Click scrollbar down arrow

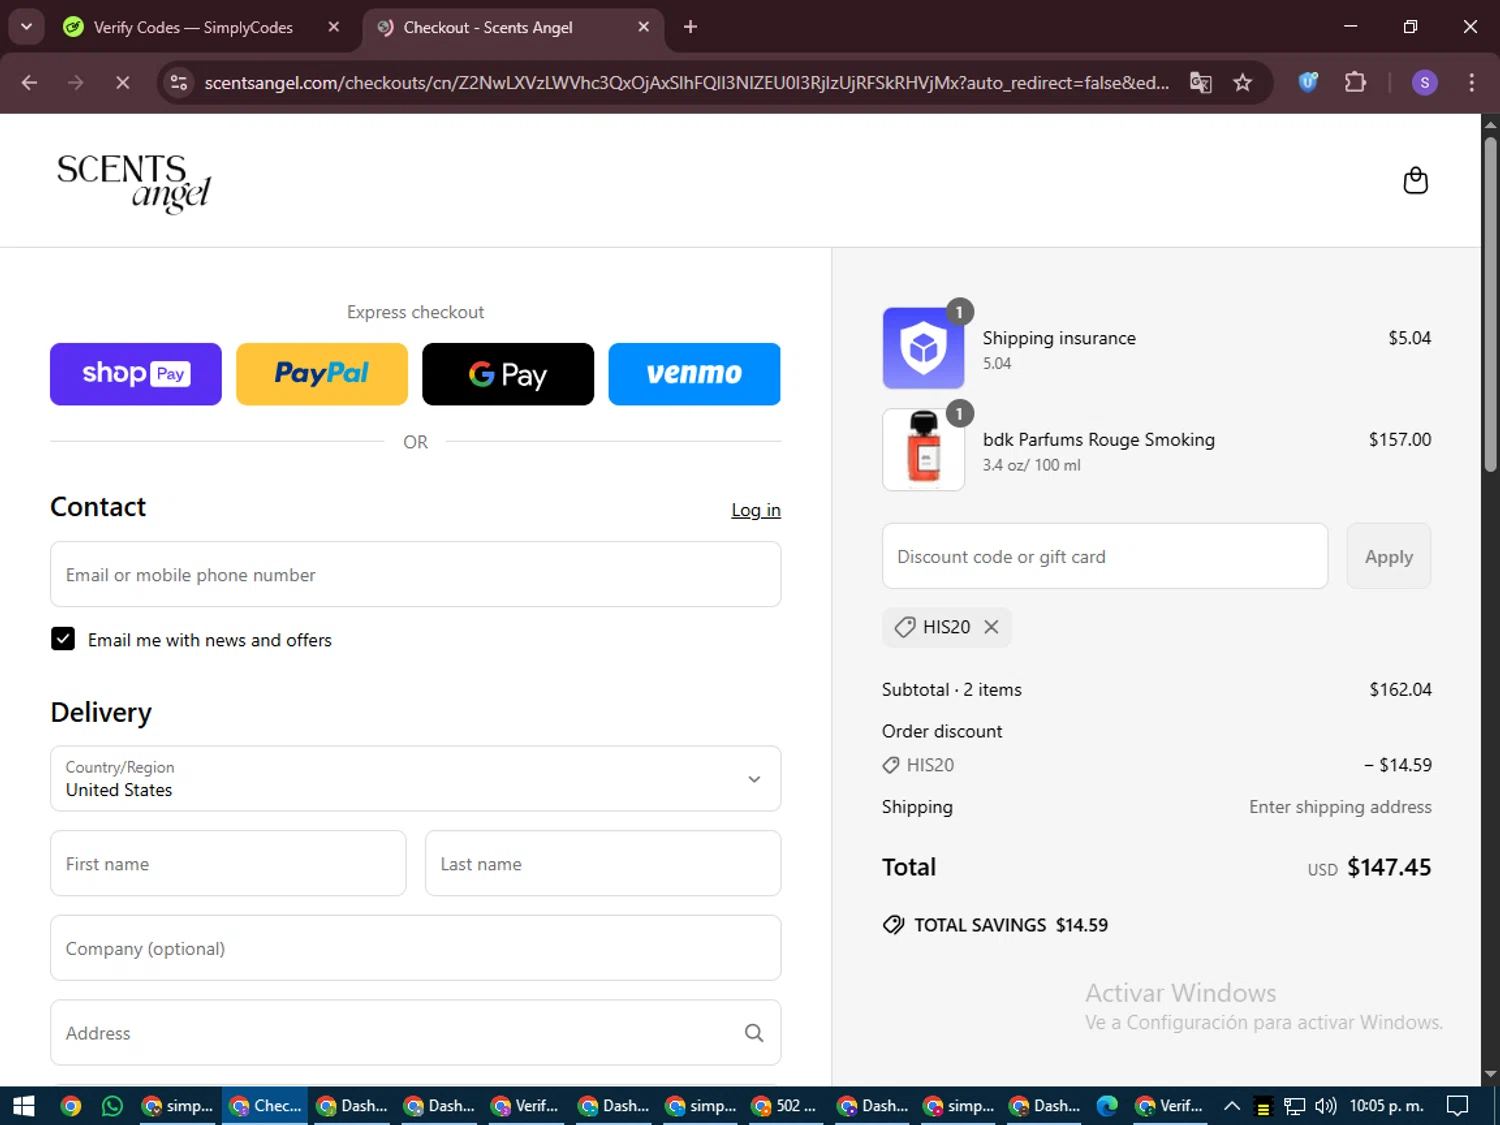point(1491,1074)
